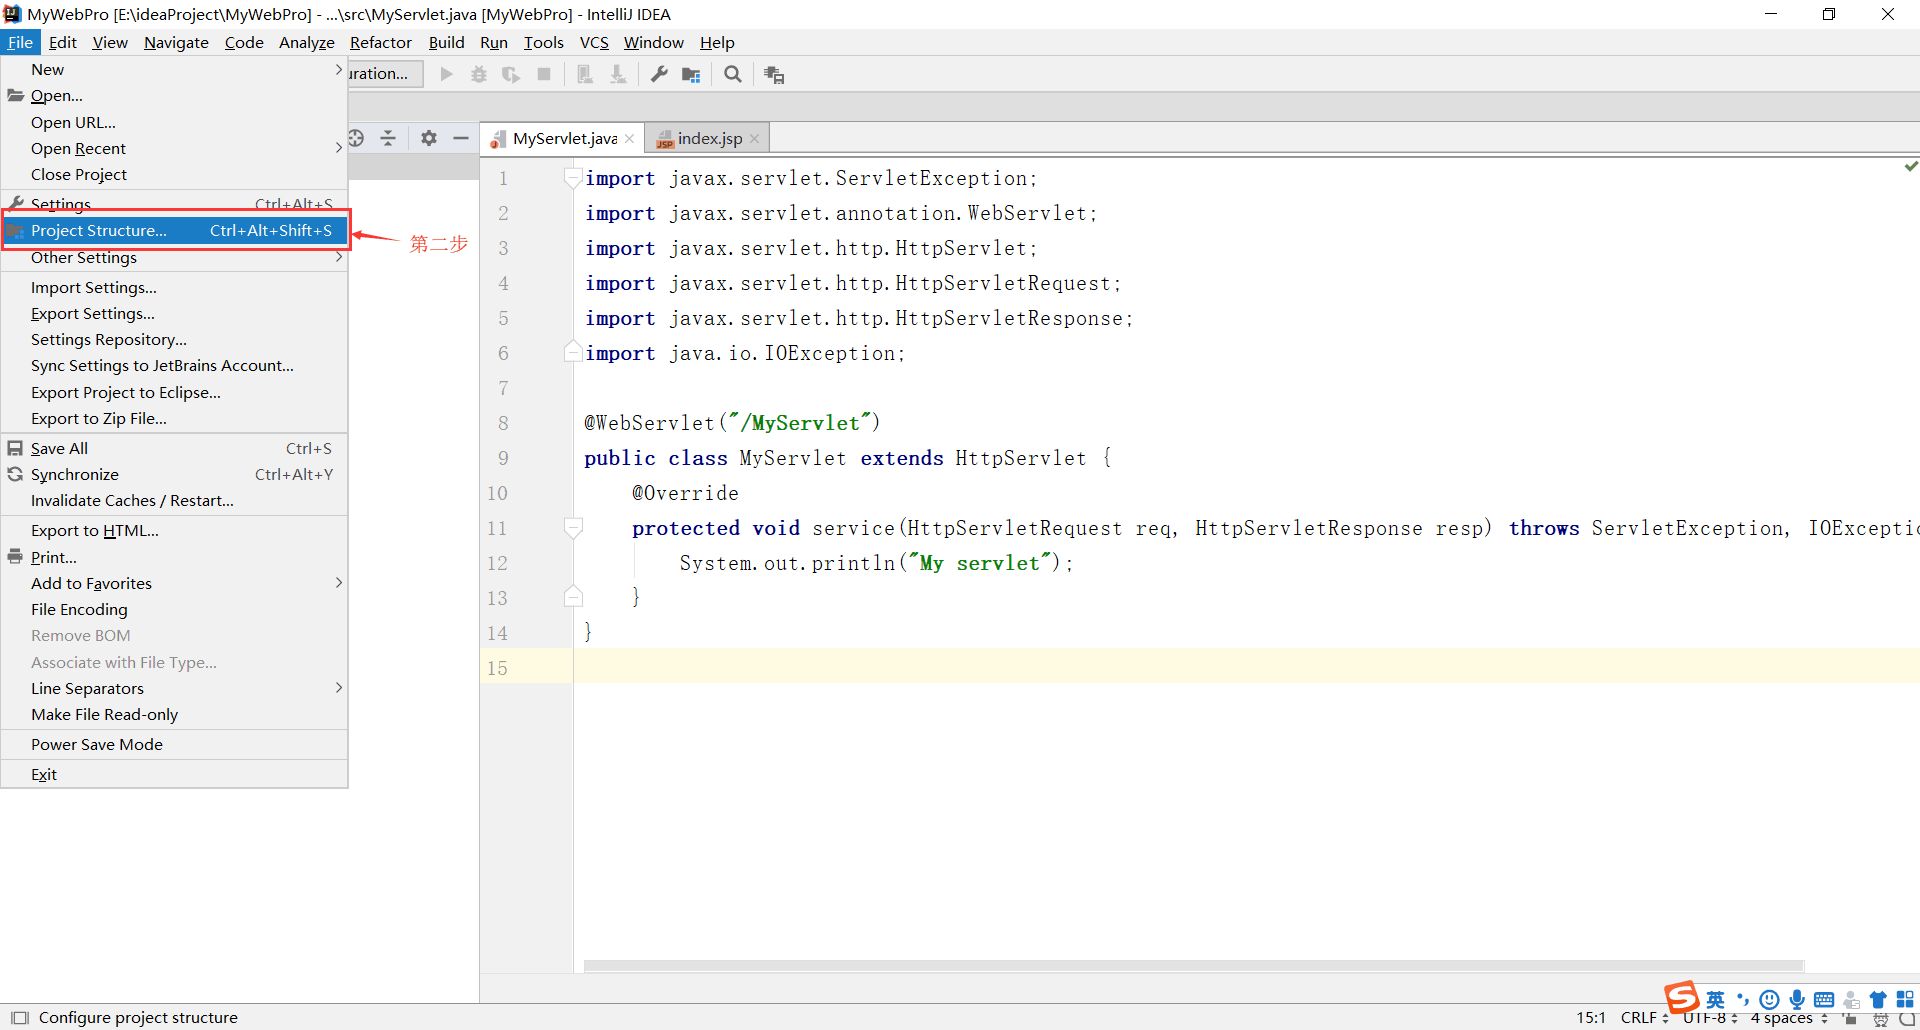Toggle Make File Read-only

[174, 714]
